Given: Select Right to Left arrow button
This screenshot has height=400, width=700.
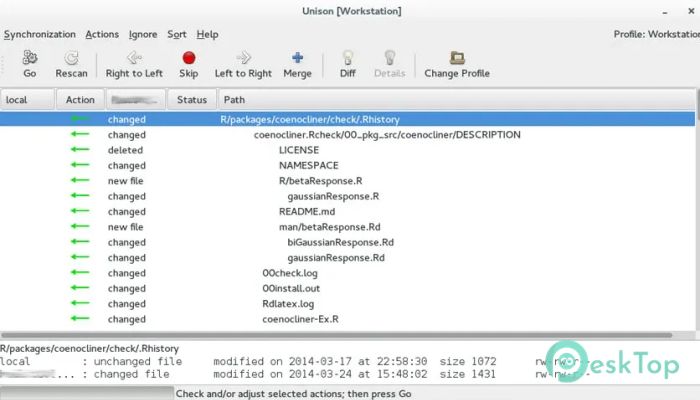Looking at the screenshot, I should coord(134,58).
